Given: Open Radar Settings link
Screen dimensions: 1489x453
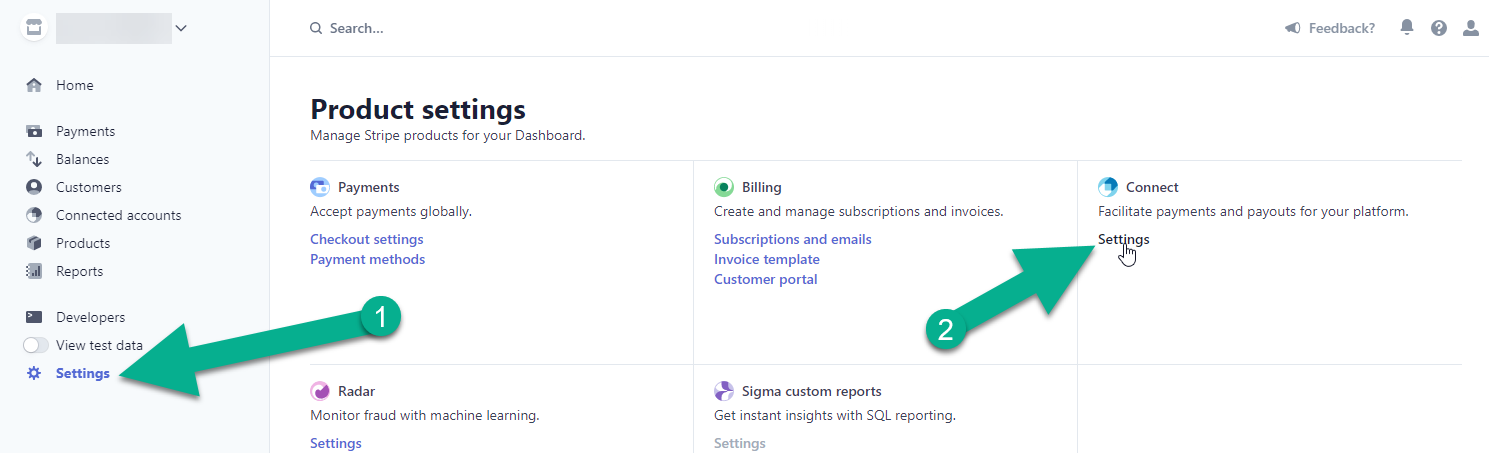Looking at the screenshot, I should pos(335,443).
